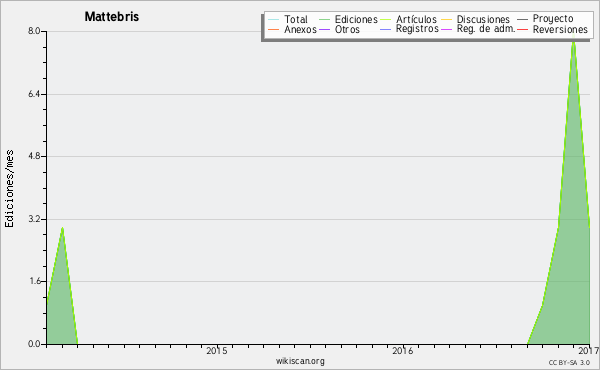Click the Anexos legend entry
The height and width of the screenshot is (370, 600).
tap(292, 29)
